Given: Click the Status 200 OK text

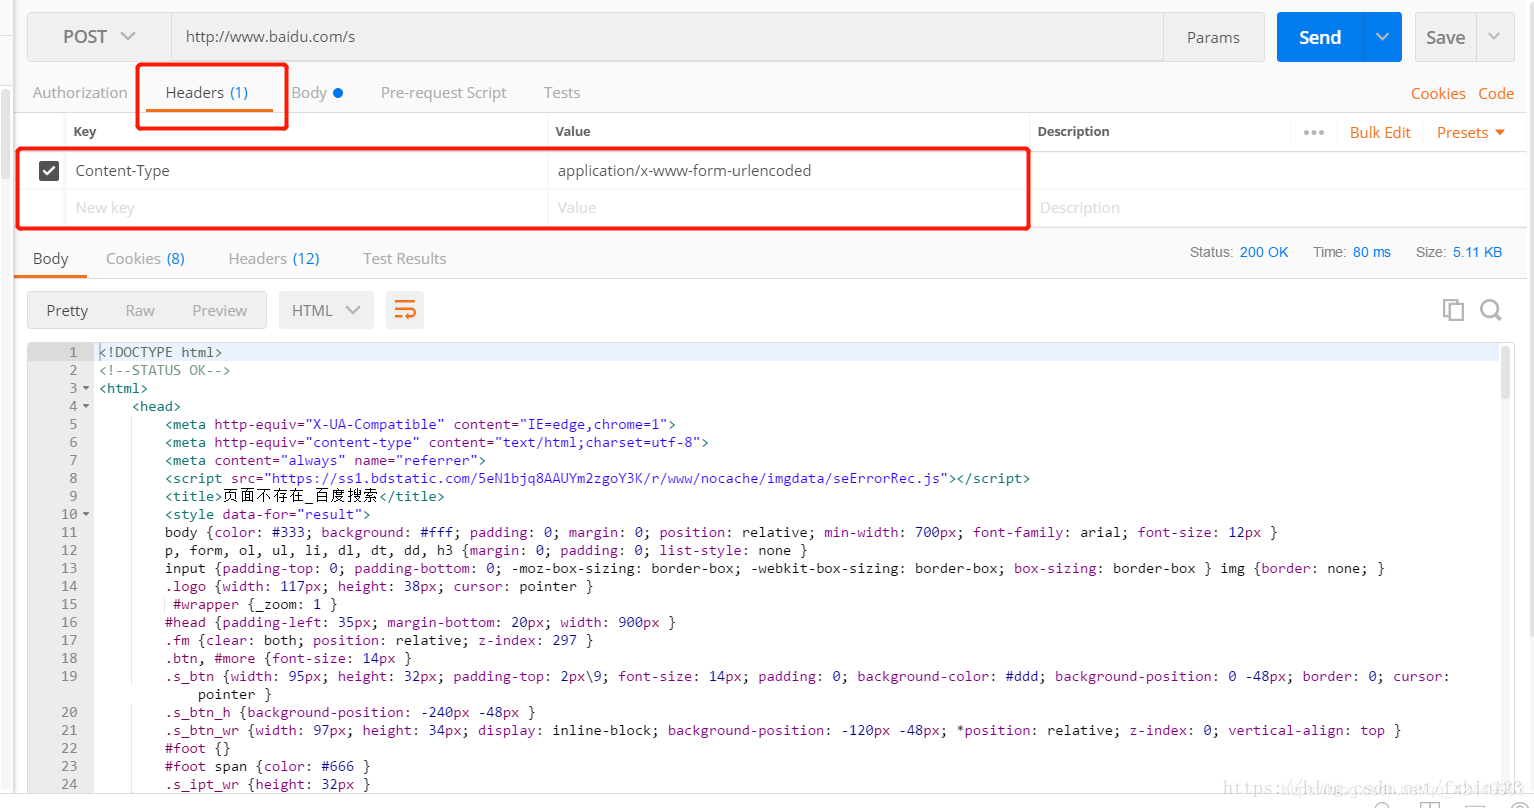Looking at the screenshot, I should point(1239,252).
